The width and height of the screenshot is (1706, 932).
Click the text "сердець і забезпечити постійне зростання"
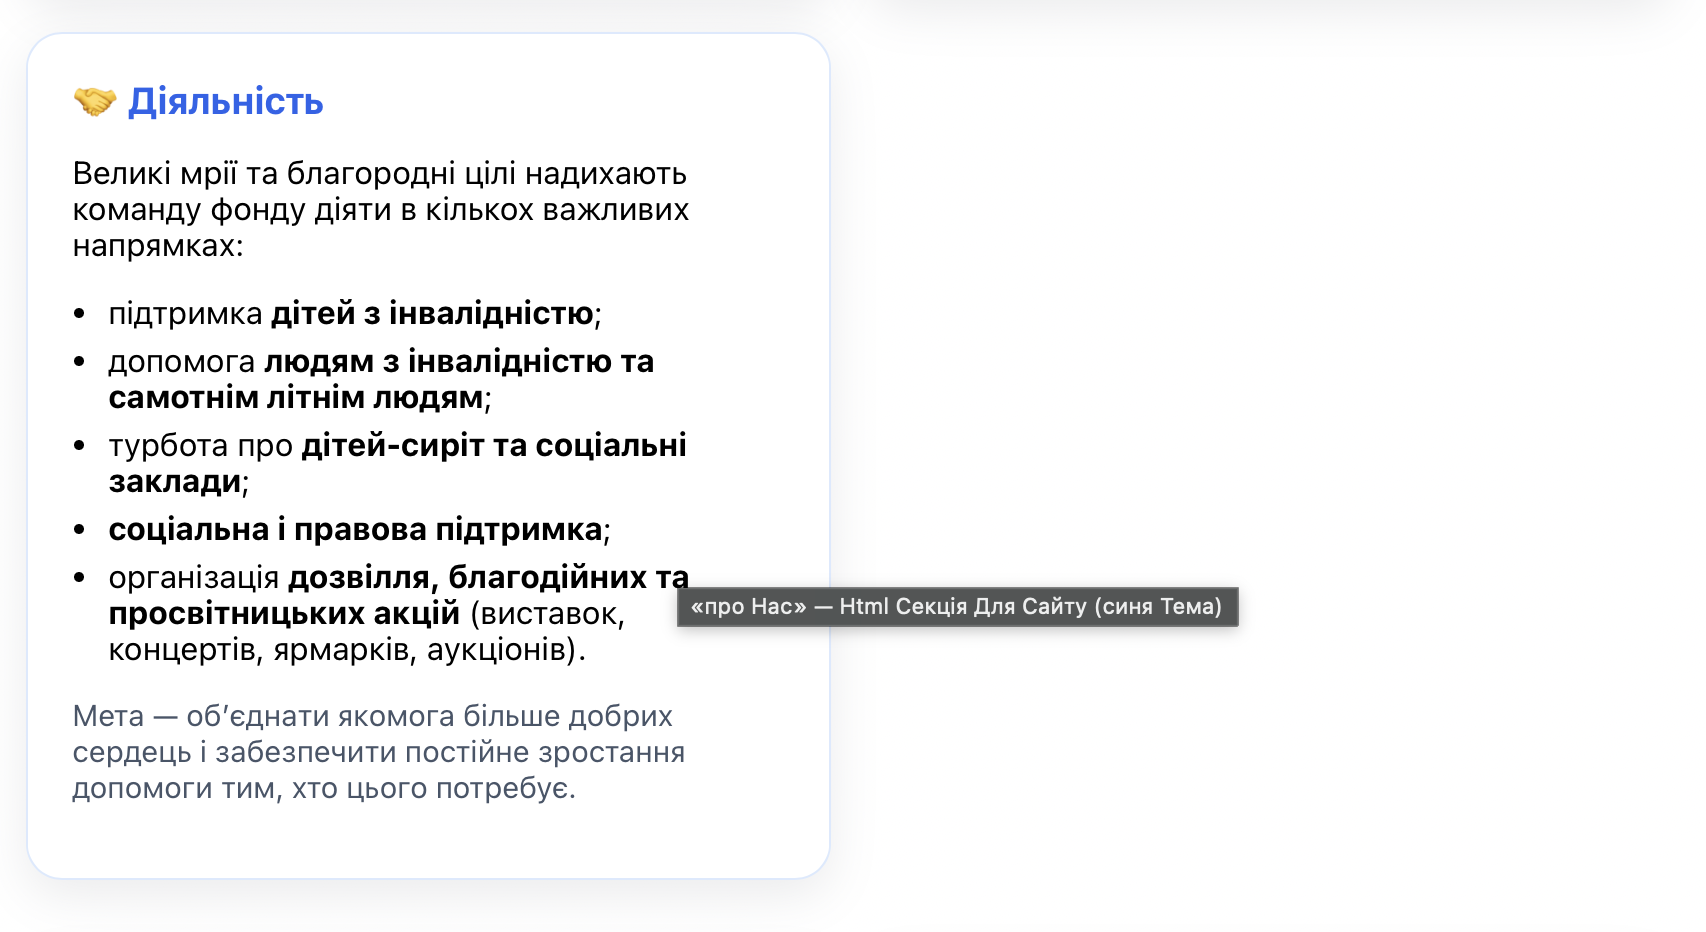[378, 753]
